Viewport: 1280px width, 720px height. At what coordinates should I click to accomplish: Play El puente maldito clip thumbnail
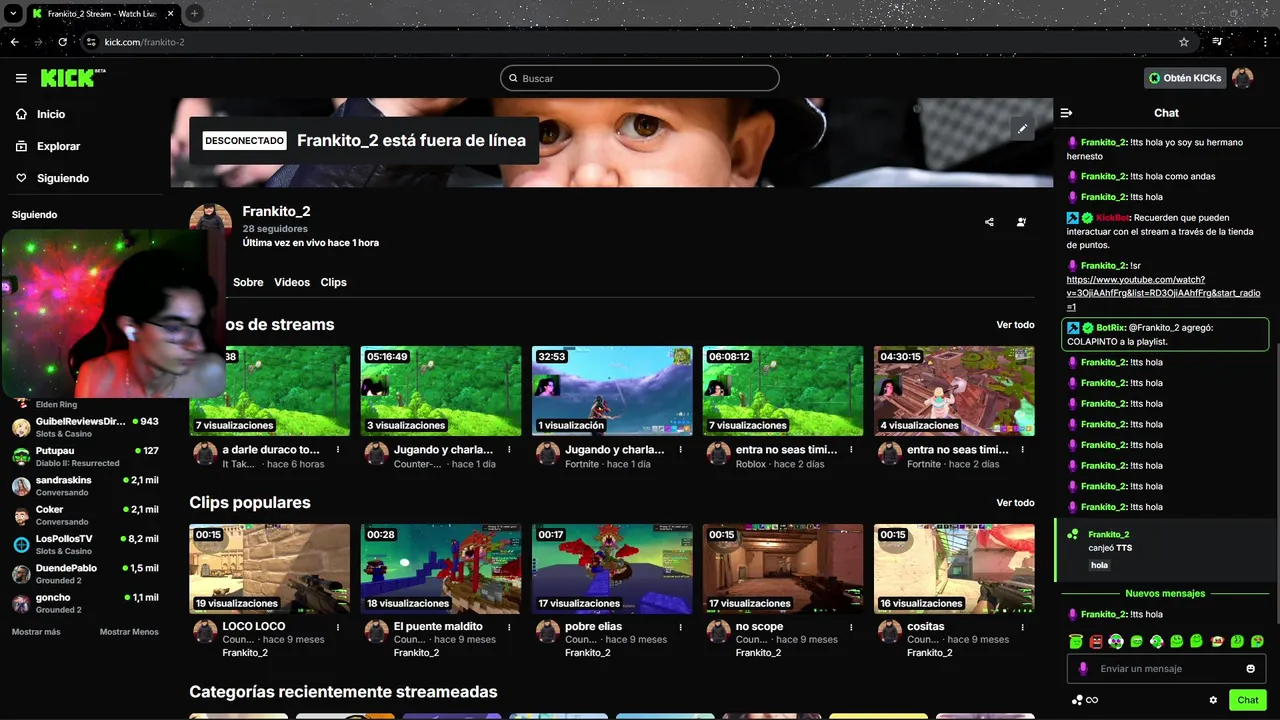[441, 569]
